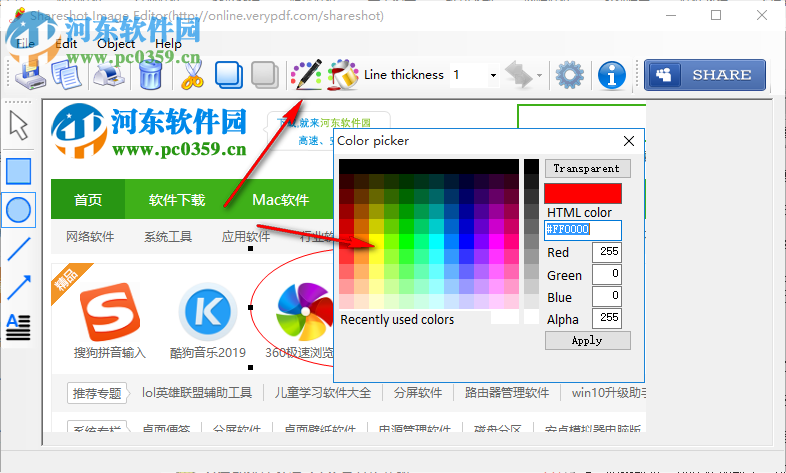The height and width of the screenshot is (473, 786).
Task: Click the HTML color input field
Action: coord(582,230)
